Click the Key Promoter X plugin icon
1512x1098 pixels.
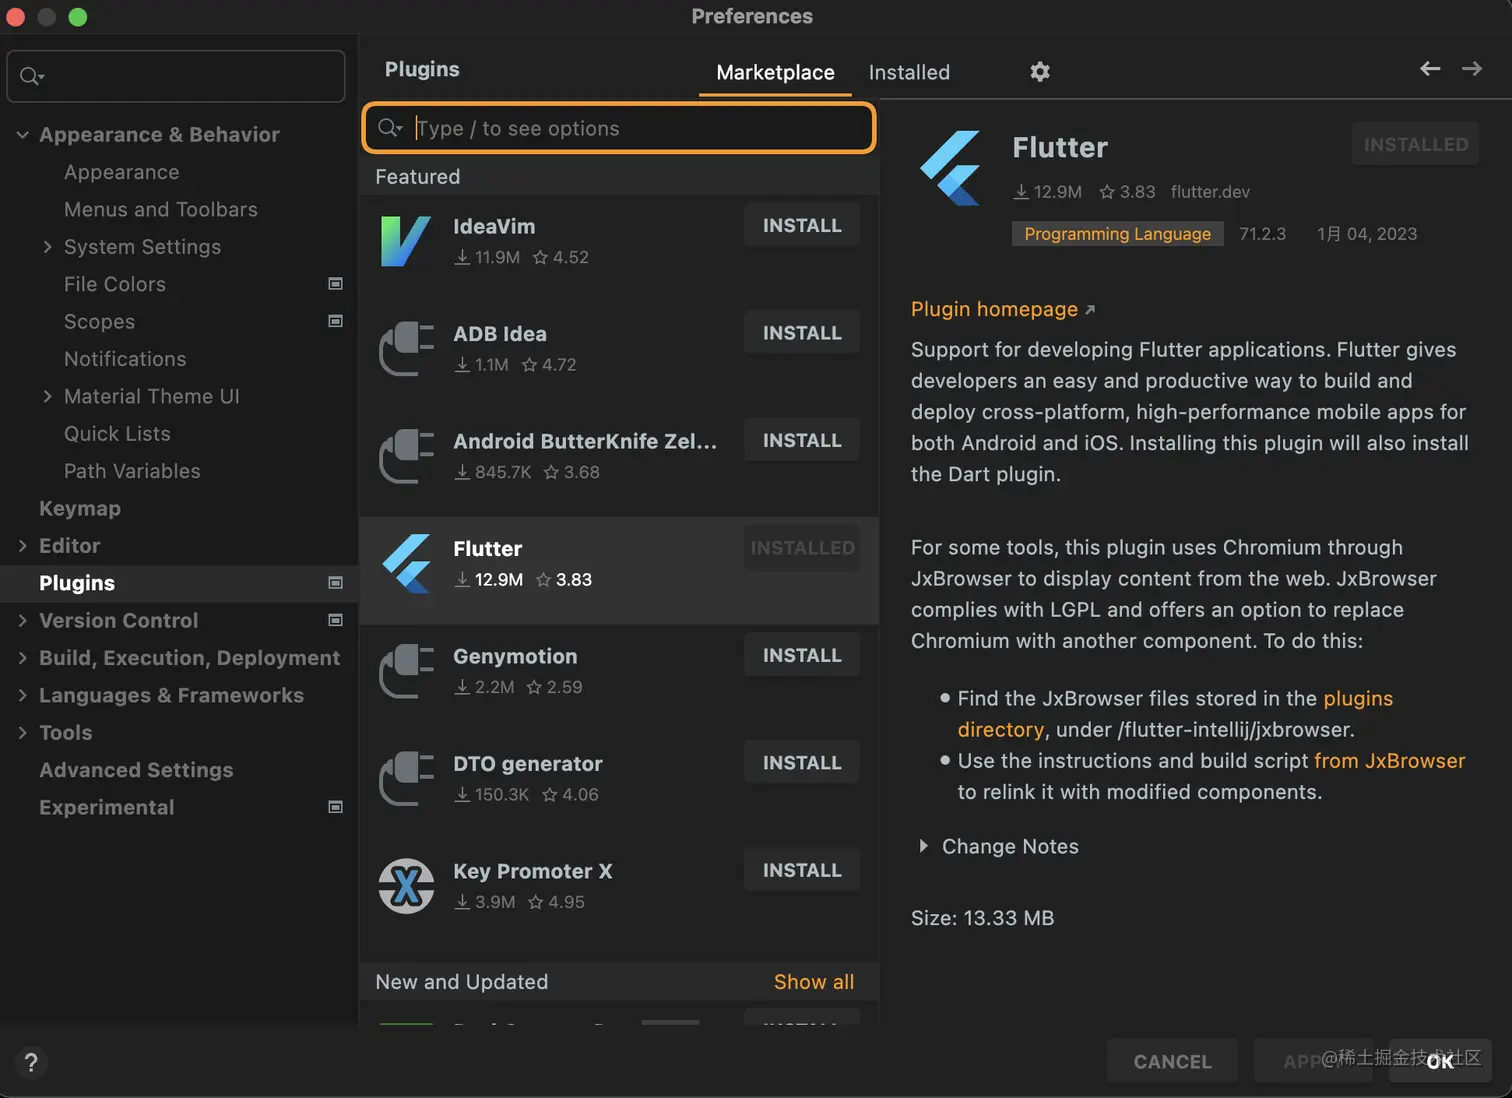pos(406,886)
